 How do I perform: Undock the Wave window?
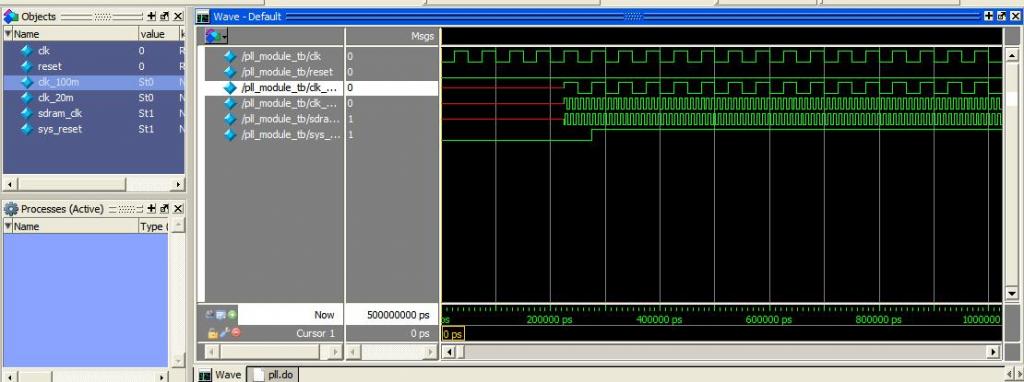click(x=1002, y=16)
